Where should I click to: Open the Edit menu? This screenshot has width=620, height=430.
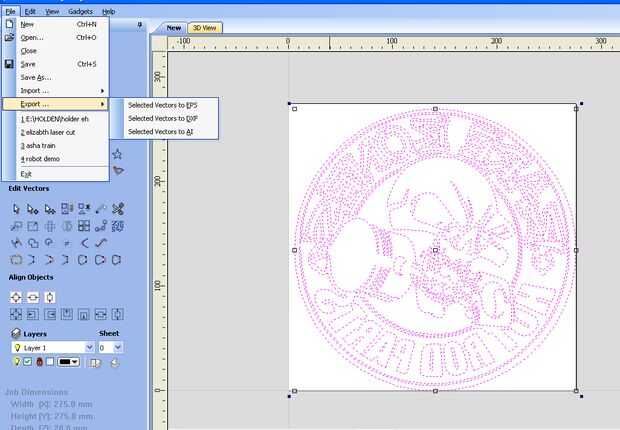pos(30,11)
